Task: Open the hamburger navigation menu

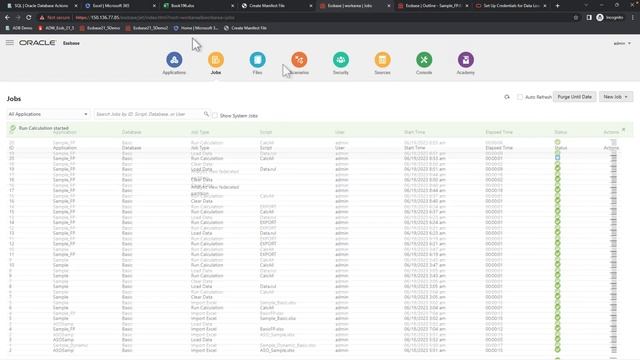Action: (x=10, y=42)
